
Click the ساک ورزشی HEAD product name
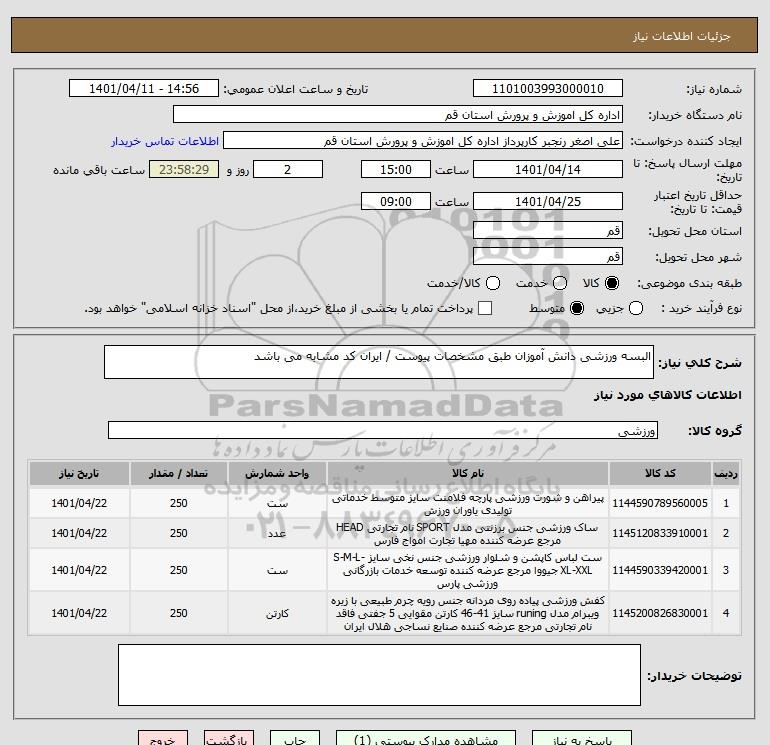(x=468, y=534)
